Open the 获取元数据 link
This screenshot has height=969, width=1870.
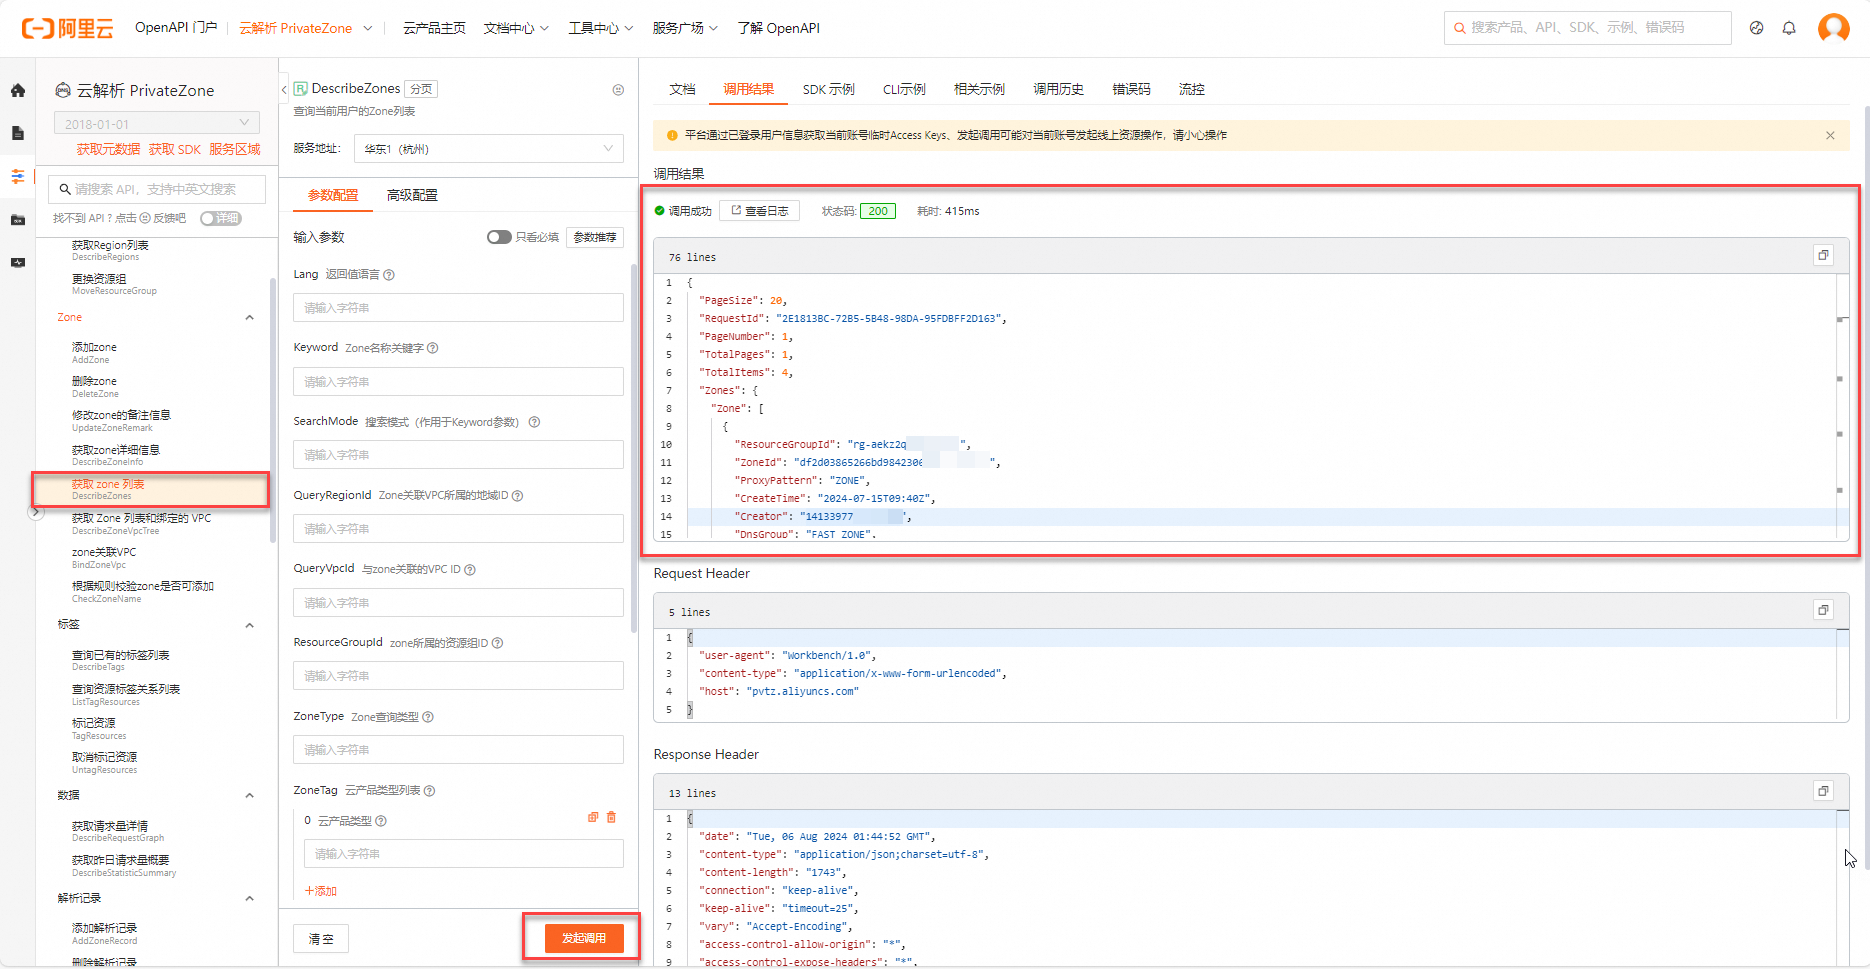coord(108,149)
